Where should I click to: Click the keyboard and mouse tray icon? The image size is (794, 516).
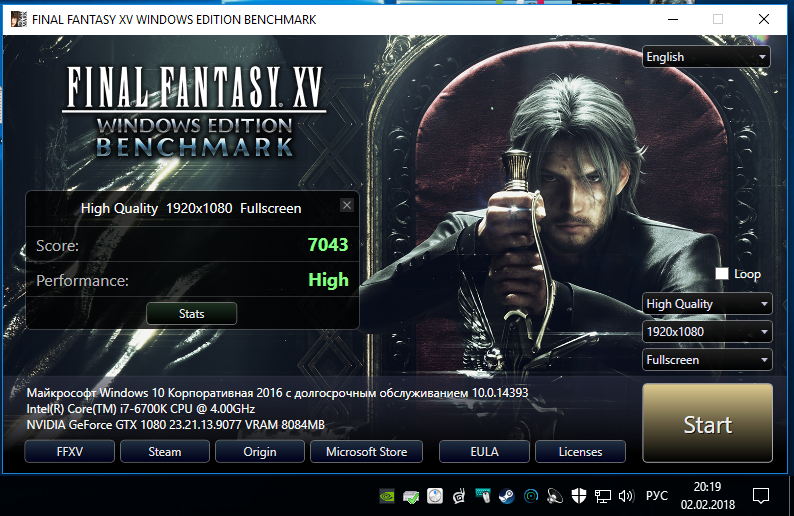click(x=483, y=496)
